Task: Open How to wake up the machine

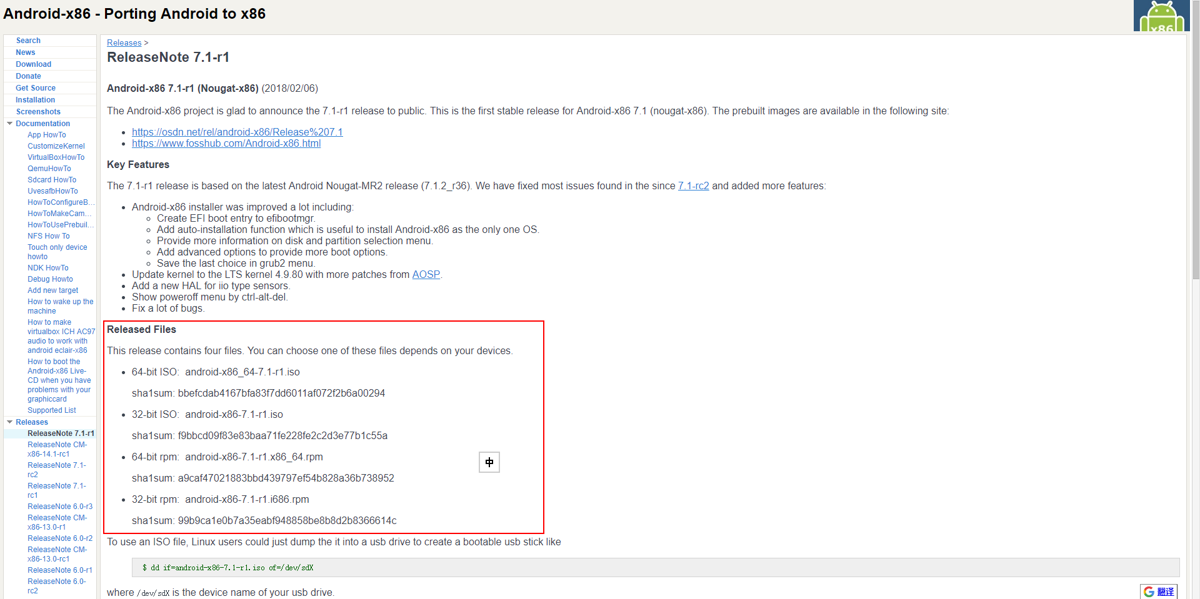Action: tap(60, 306)
